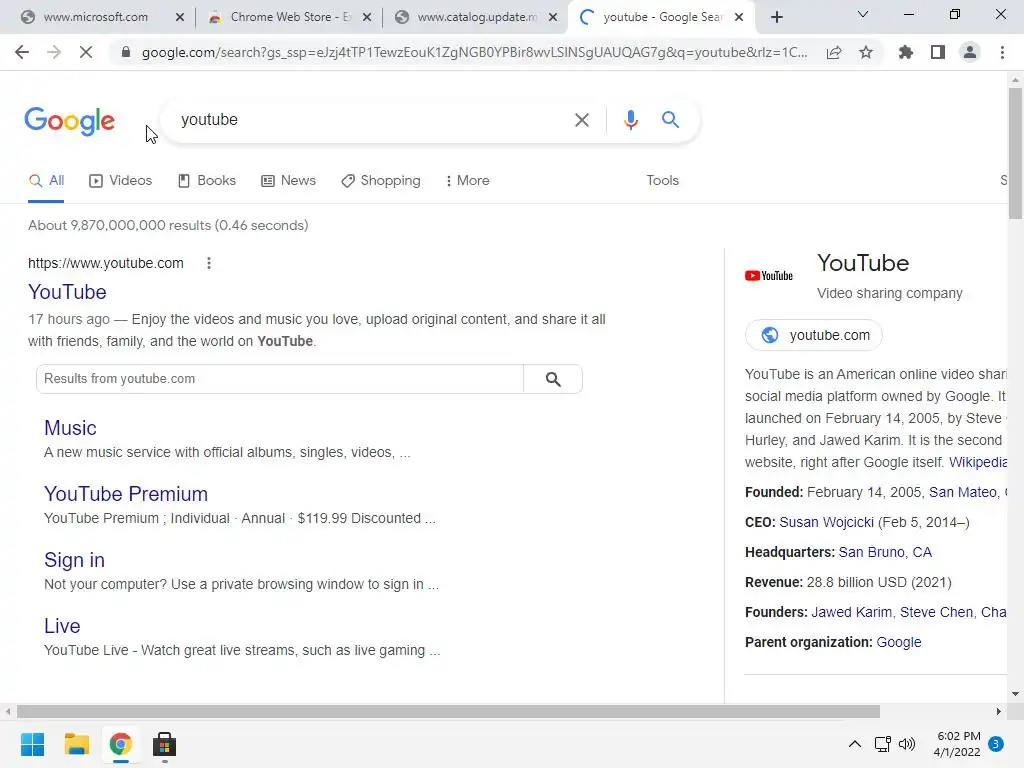This screenshot has height=768, width=1024.
Task: Toggle the Chrome side panel icon
Action: tap(938, 52)
